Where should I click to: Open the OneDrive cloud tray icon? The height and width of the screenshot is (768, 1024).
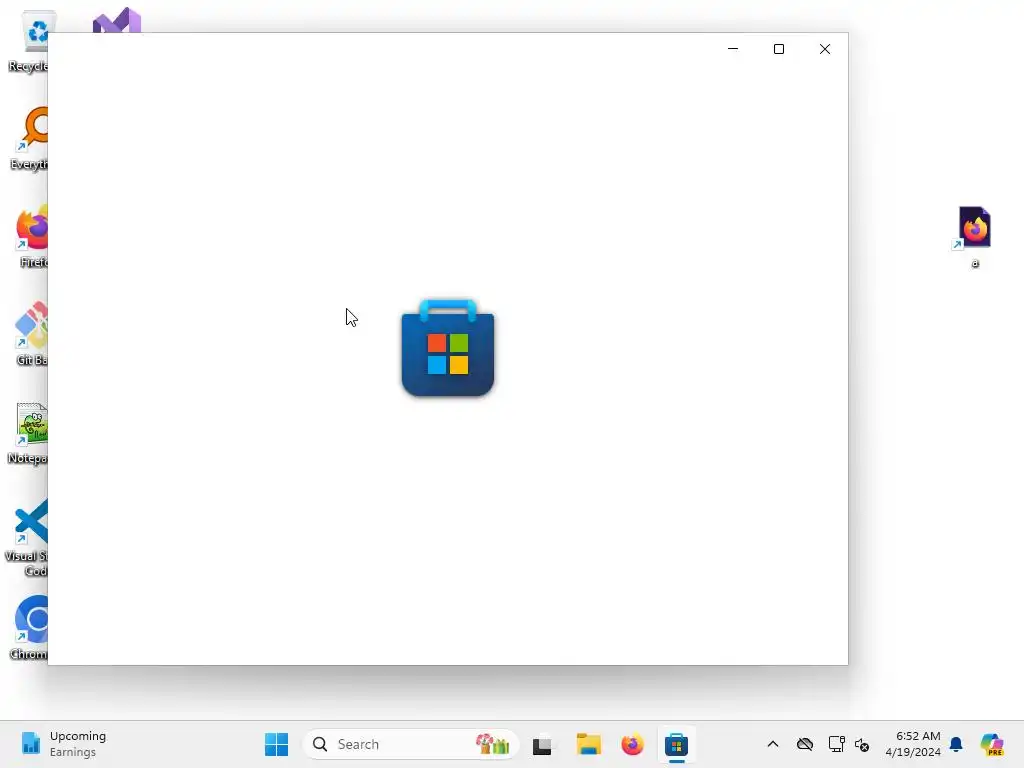point(805,744)
